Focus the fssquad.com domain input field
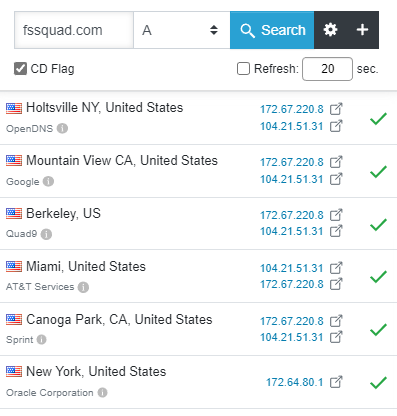 pos(74,30)
